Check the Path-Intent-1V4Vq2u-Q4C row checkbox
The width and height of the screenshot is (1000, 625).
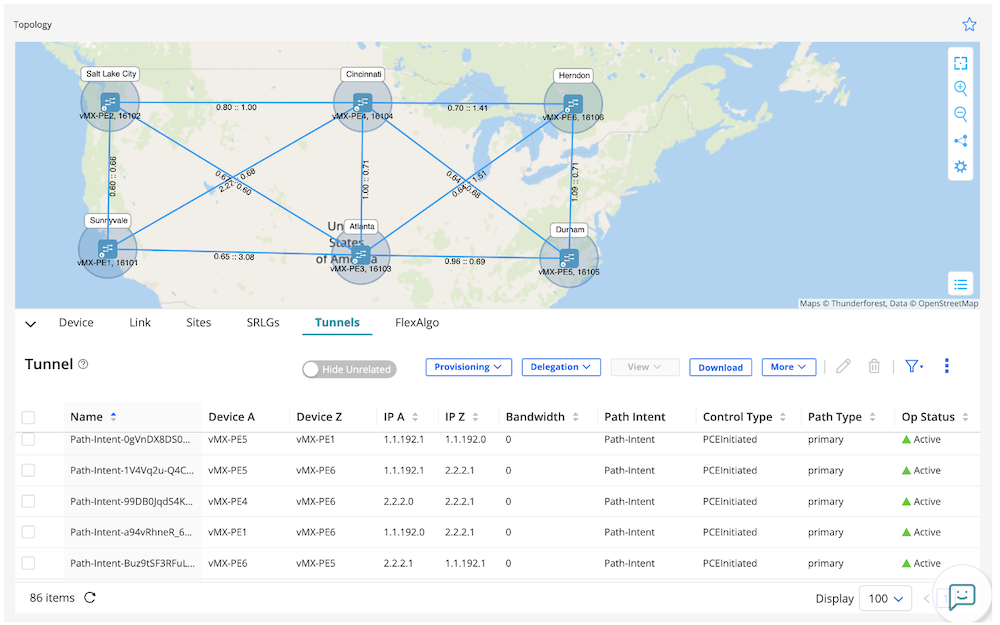point(28,470)
